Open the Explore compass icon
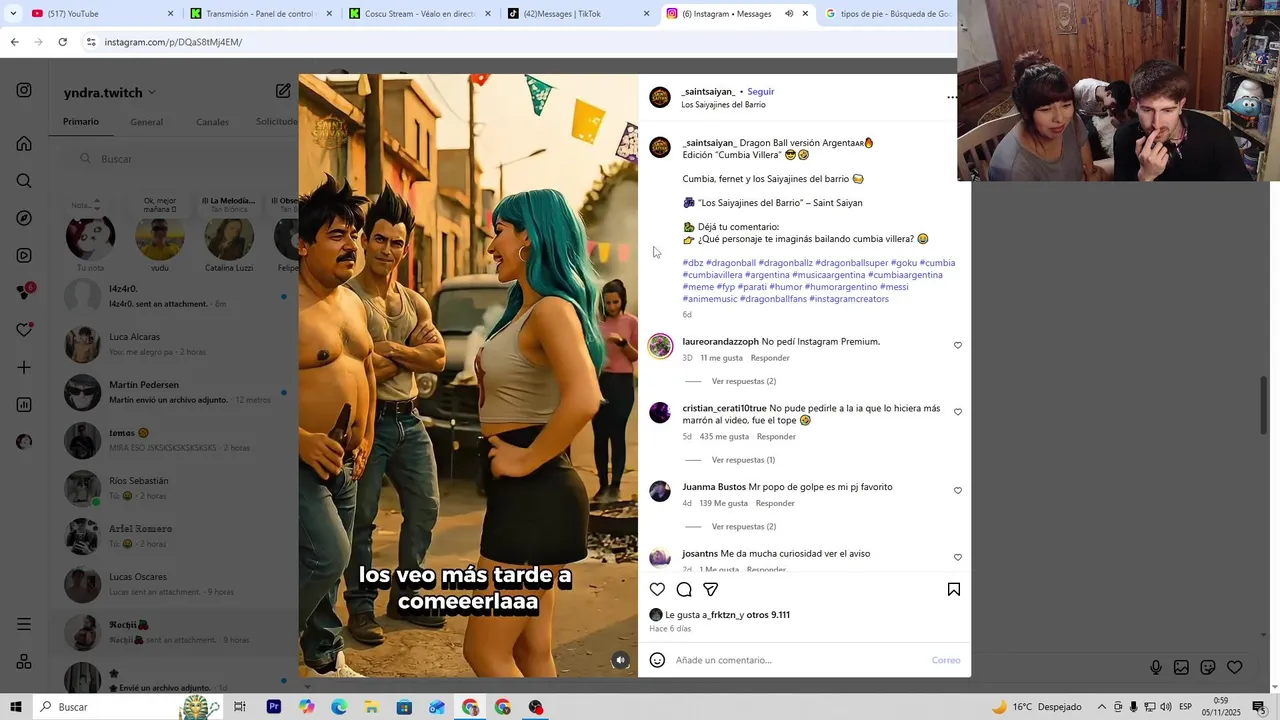Screen dimensions: 1280x720 [x=24, y=218]
